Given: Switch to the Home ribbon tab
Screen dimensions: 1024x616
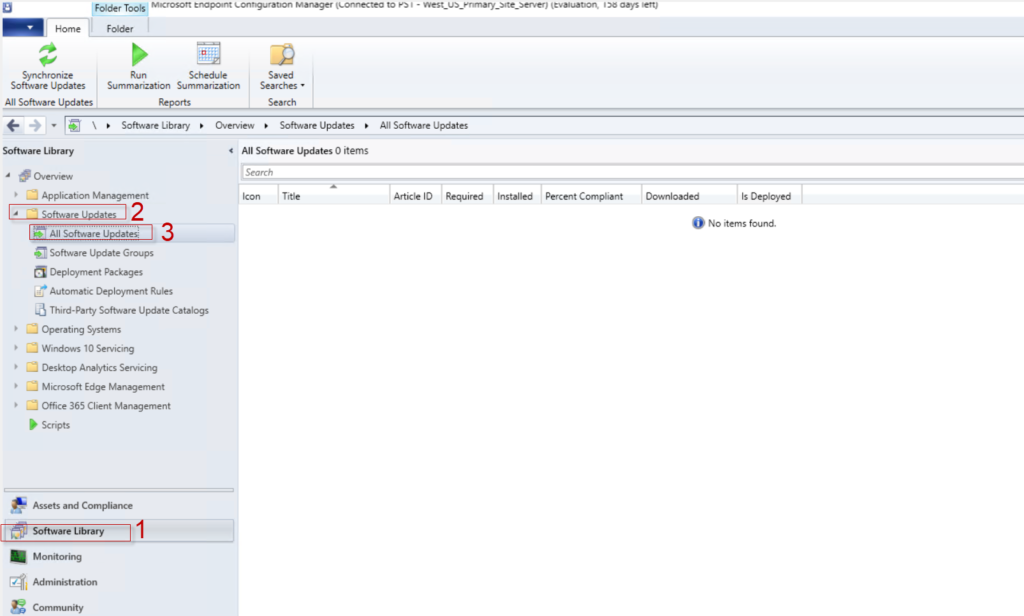Looking at the screenshot, I should [68, 29].
